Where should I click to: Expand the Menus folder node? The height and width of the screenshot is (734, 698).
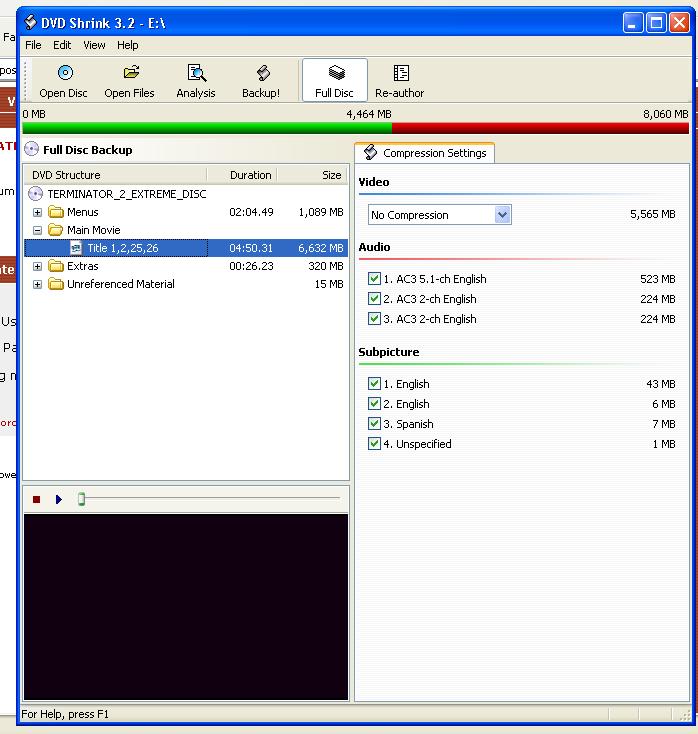37,213
